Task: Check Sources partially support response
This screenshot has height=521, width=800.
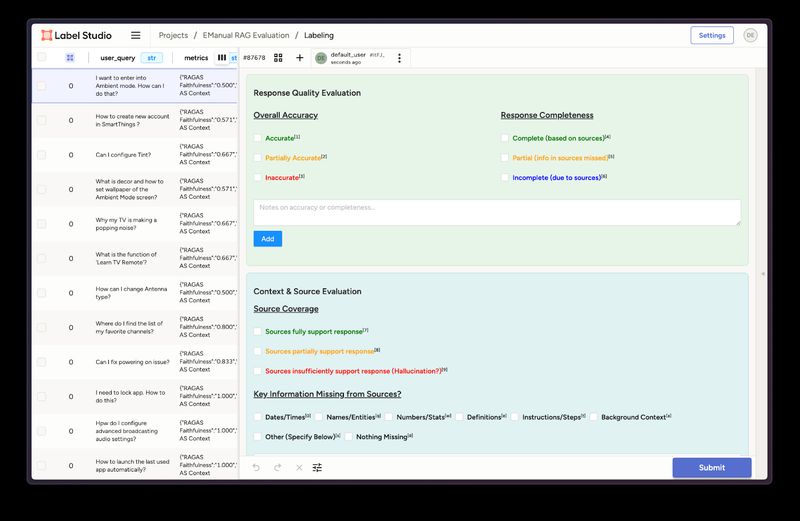Action: [x=258, y=351]
